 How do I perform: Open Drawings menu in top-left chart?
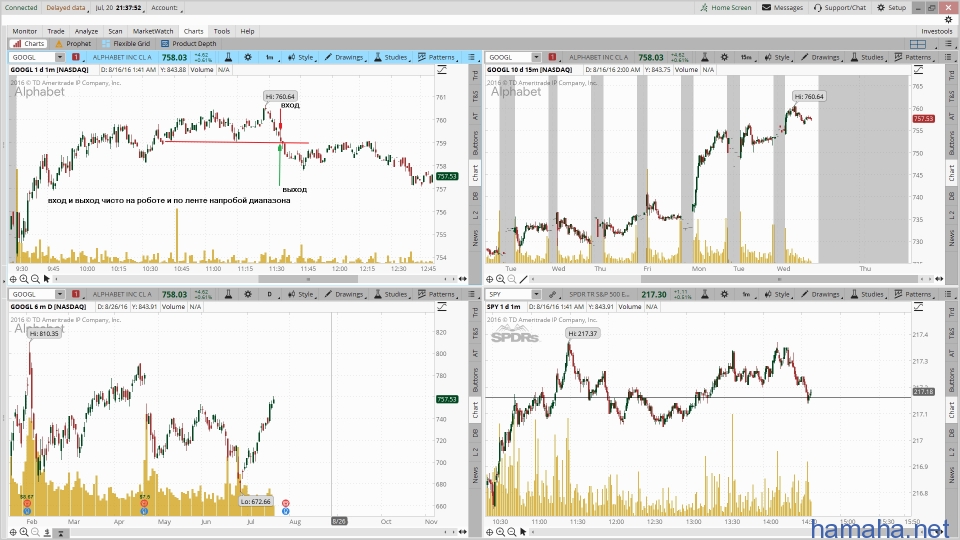[x=344, y=57]
